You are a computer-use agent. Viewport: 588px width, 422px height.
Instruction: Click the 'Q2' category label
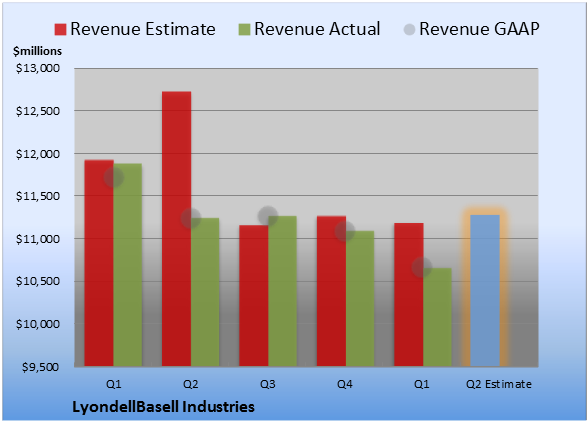point(190,384)
